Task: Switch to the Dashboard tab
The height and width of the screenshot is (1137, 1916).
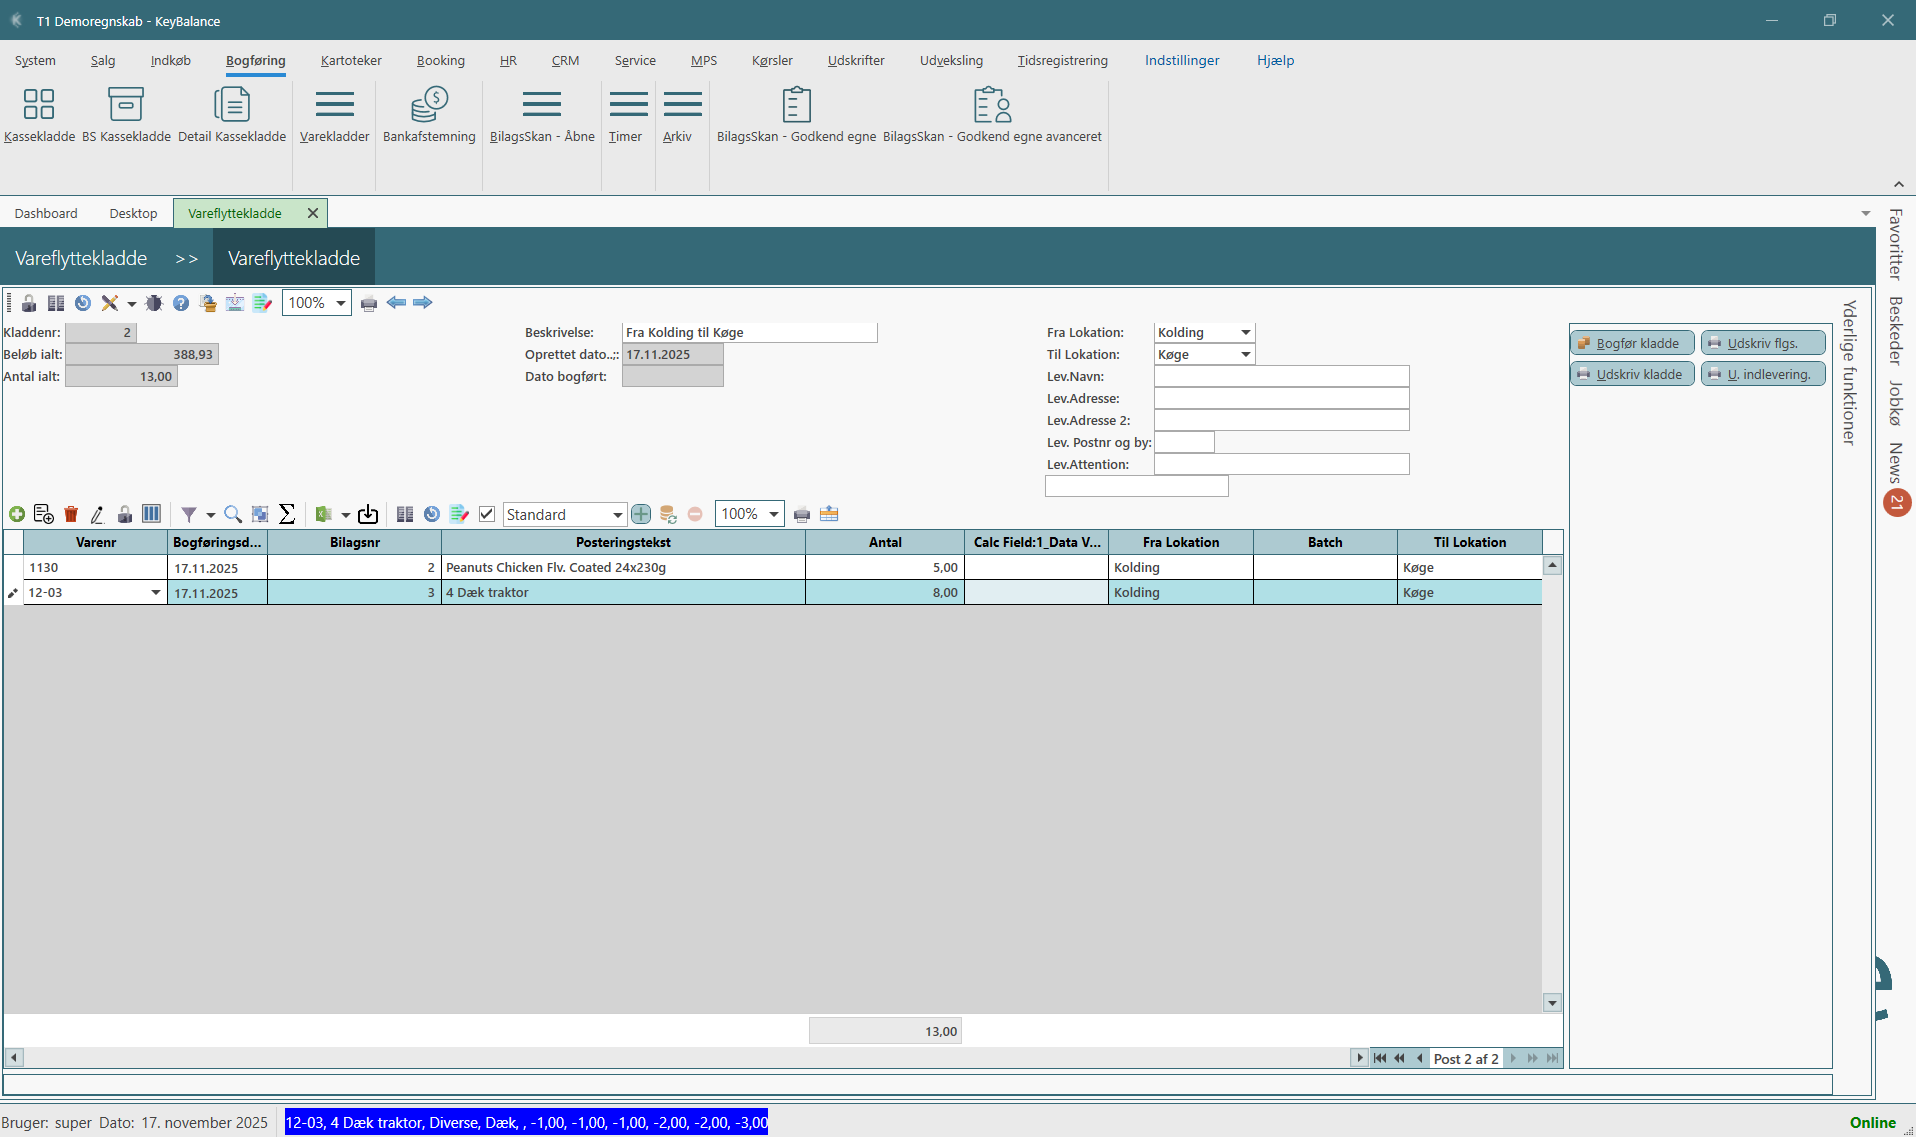Action: 46,213
